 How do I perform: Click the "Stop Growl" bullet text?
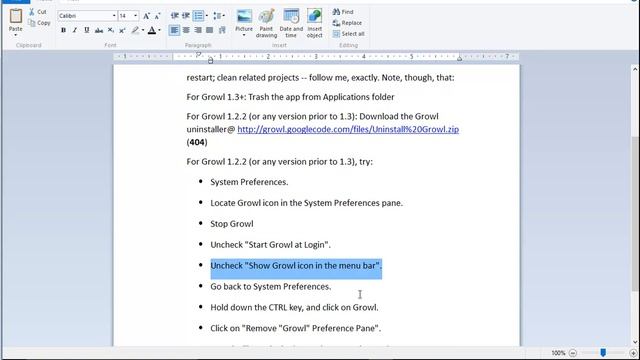pyautogui.click(x=231, y=224)
